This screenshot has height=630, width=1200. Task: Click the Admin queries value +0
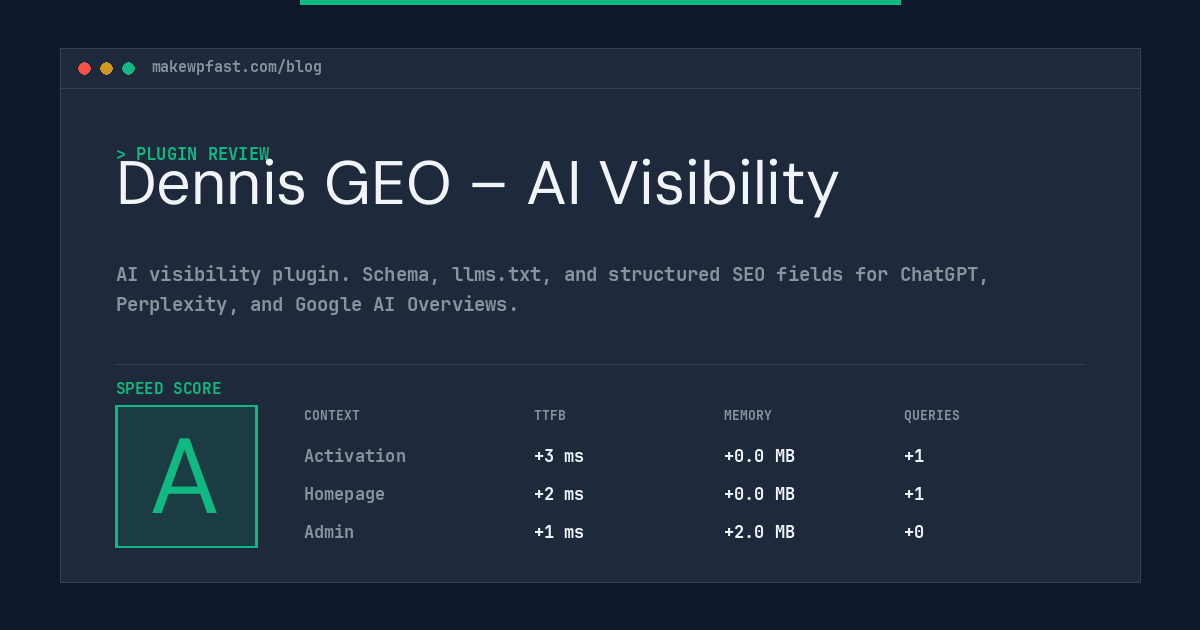(x=914, y=532)
